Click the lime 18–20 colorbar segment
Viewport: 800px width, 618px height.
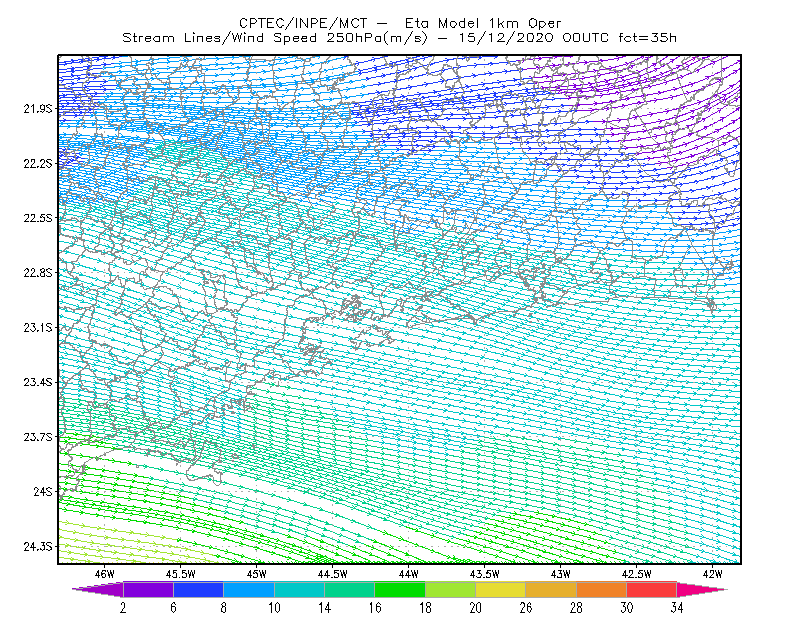(451, 589)
